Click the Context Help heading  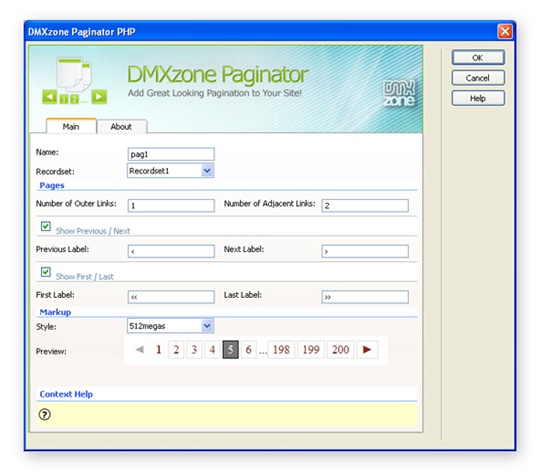(x=66, y=394)
